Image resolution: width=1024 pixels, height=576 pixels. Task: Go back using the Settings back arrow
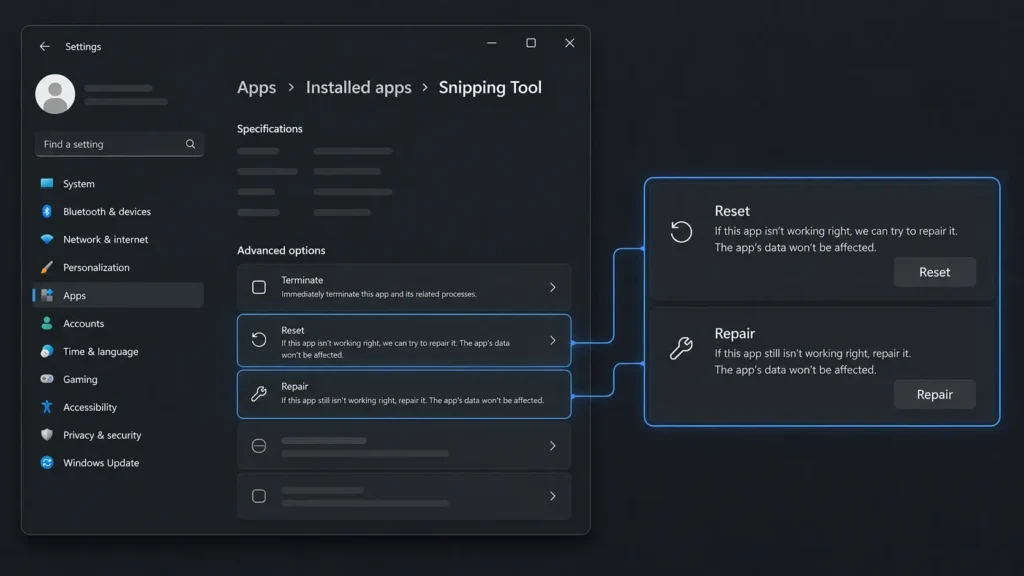(x=44, y=46)
